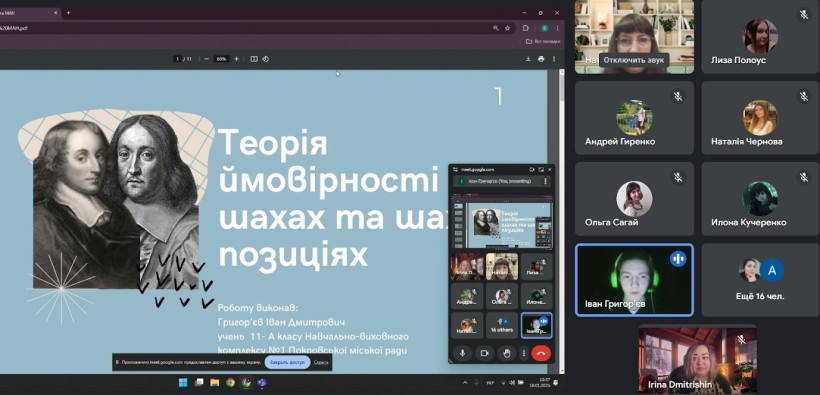Print the PDF document
Screen dimensions: 820x395
point(541,59)
